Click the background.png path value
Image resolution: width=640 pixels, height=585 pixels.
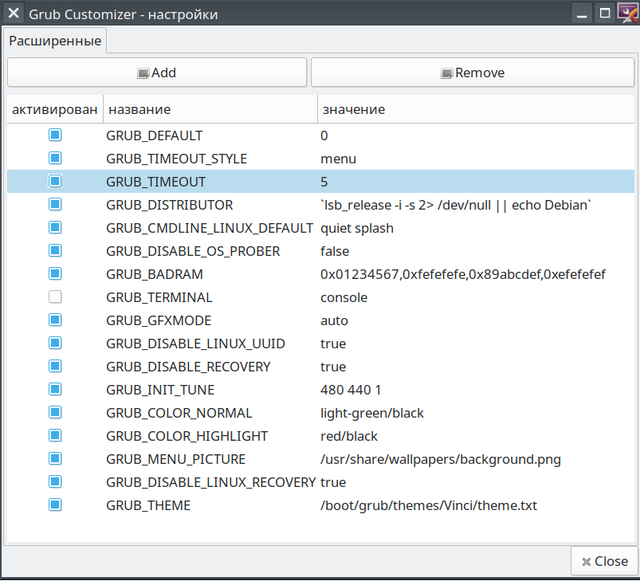click(x=441, y=459)
